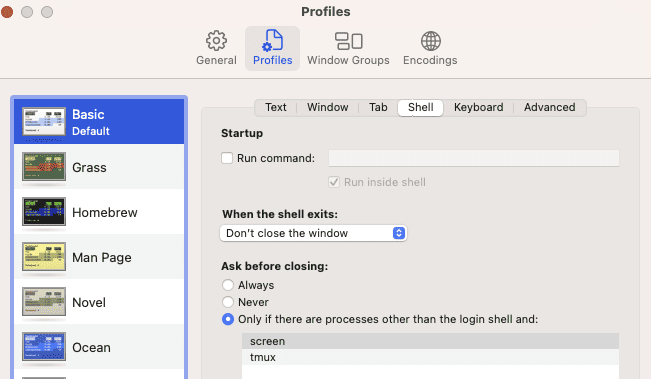Select the Always radio button

[228, 285]
